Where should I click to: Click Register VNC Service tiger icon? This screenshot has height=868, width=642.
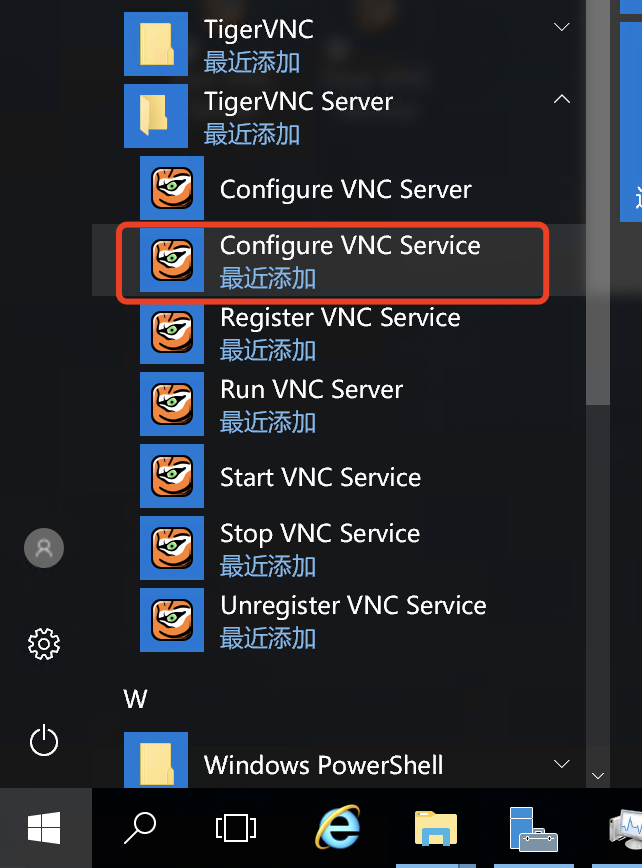[x=172, y=332]
